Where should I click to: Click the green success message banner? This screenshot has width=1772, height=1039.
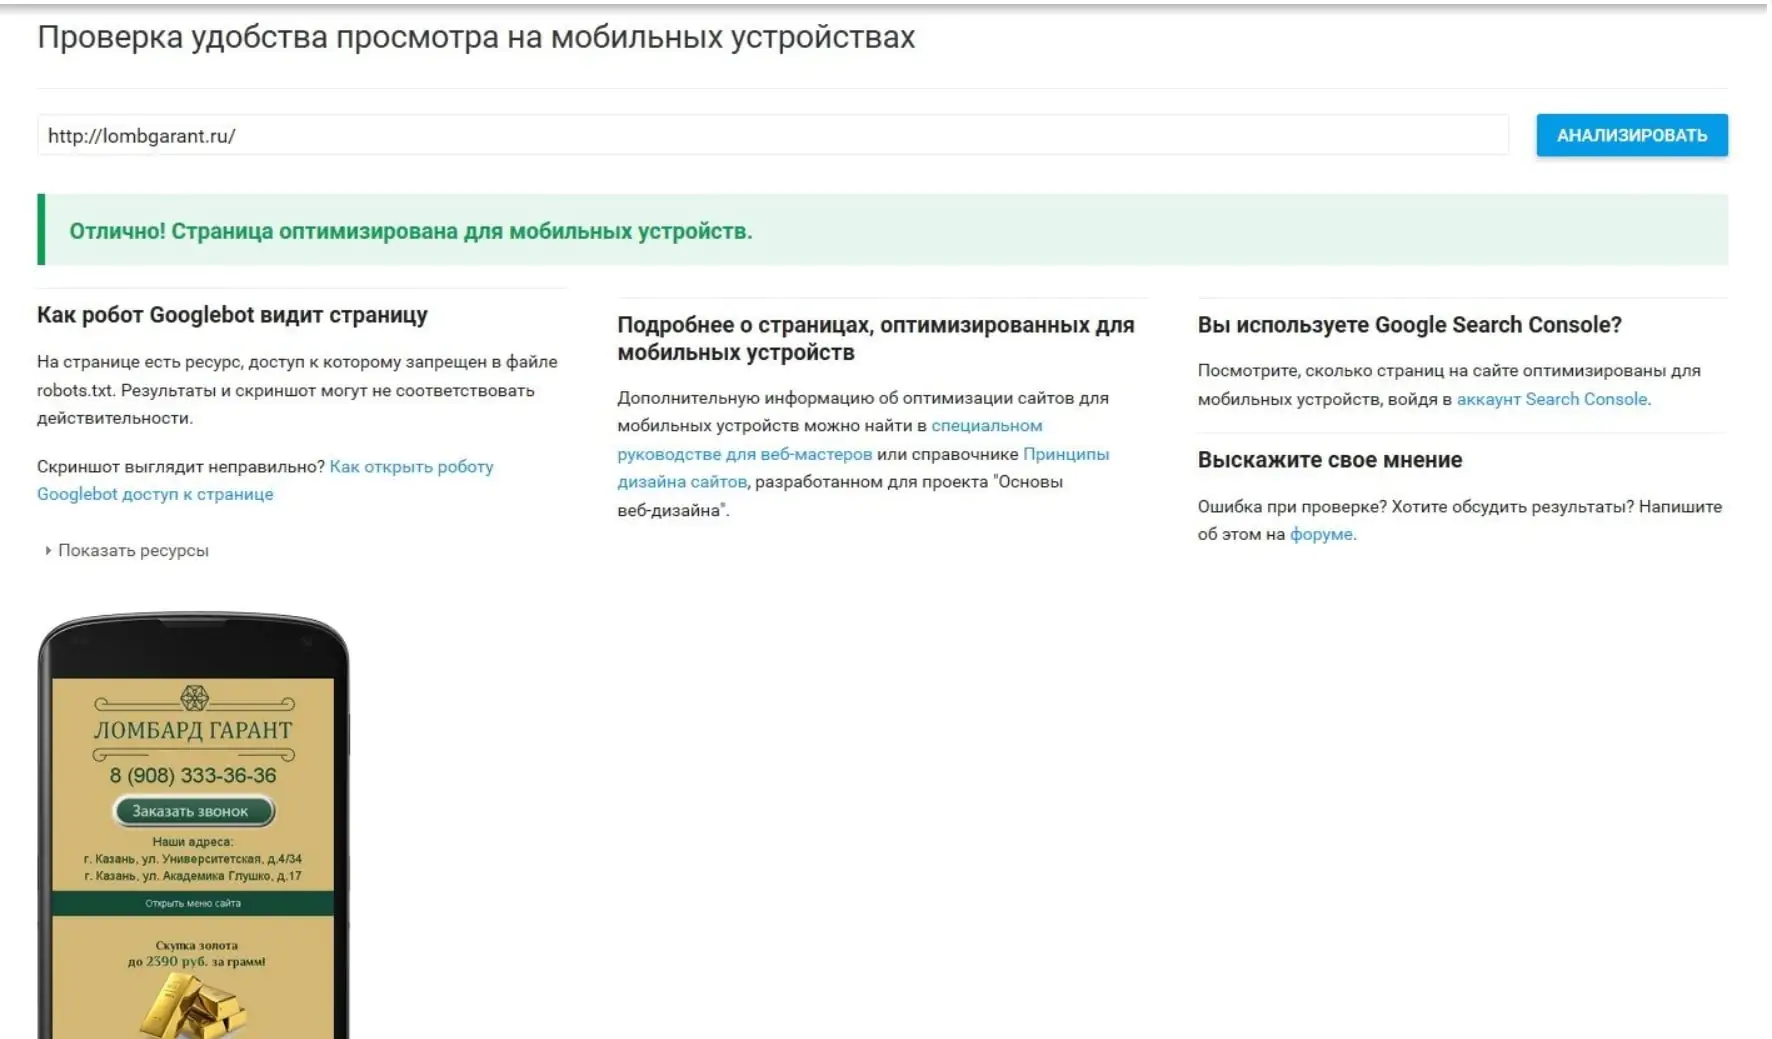pos(883,230)
